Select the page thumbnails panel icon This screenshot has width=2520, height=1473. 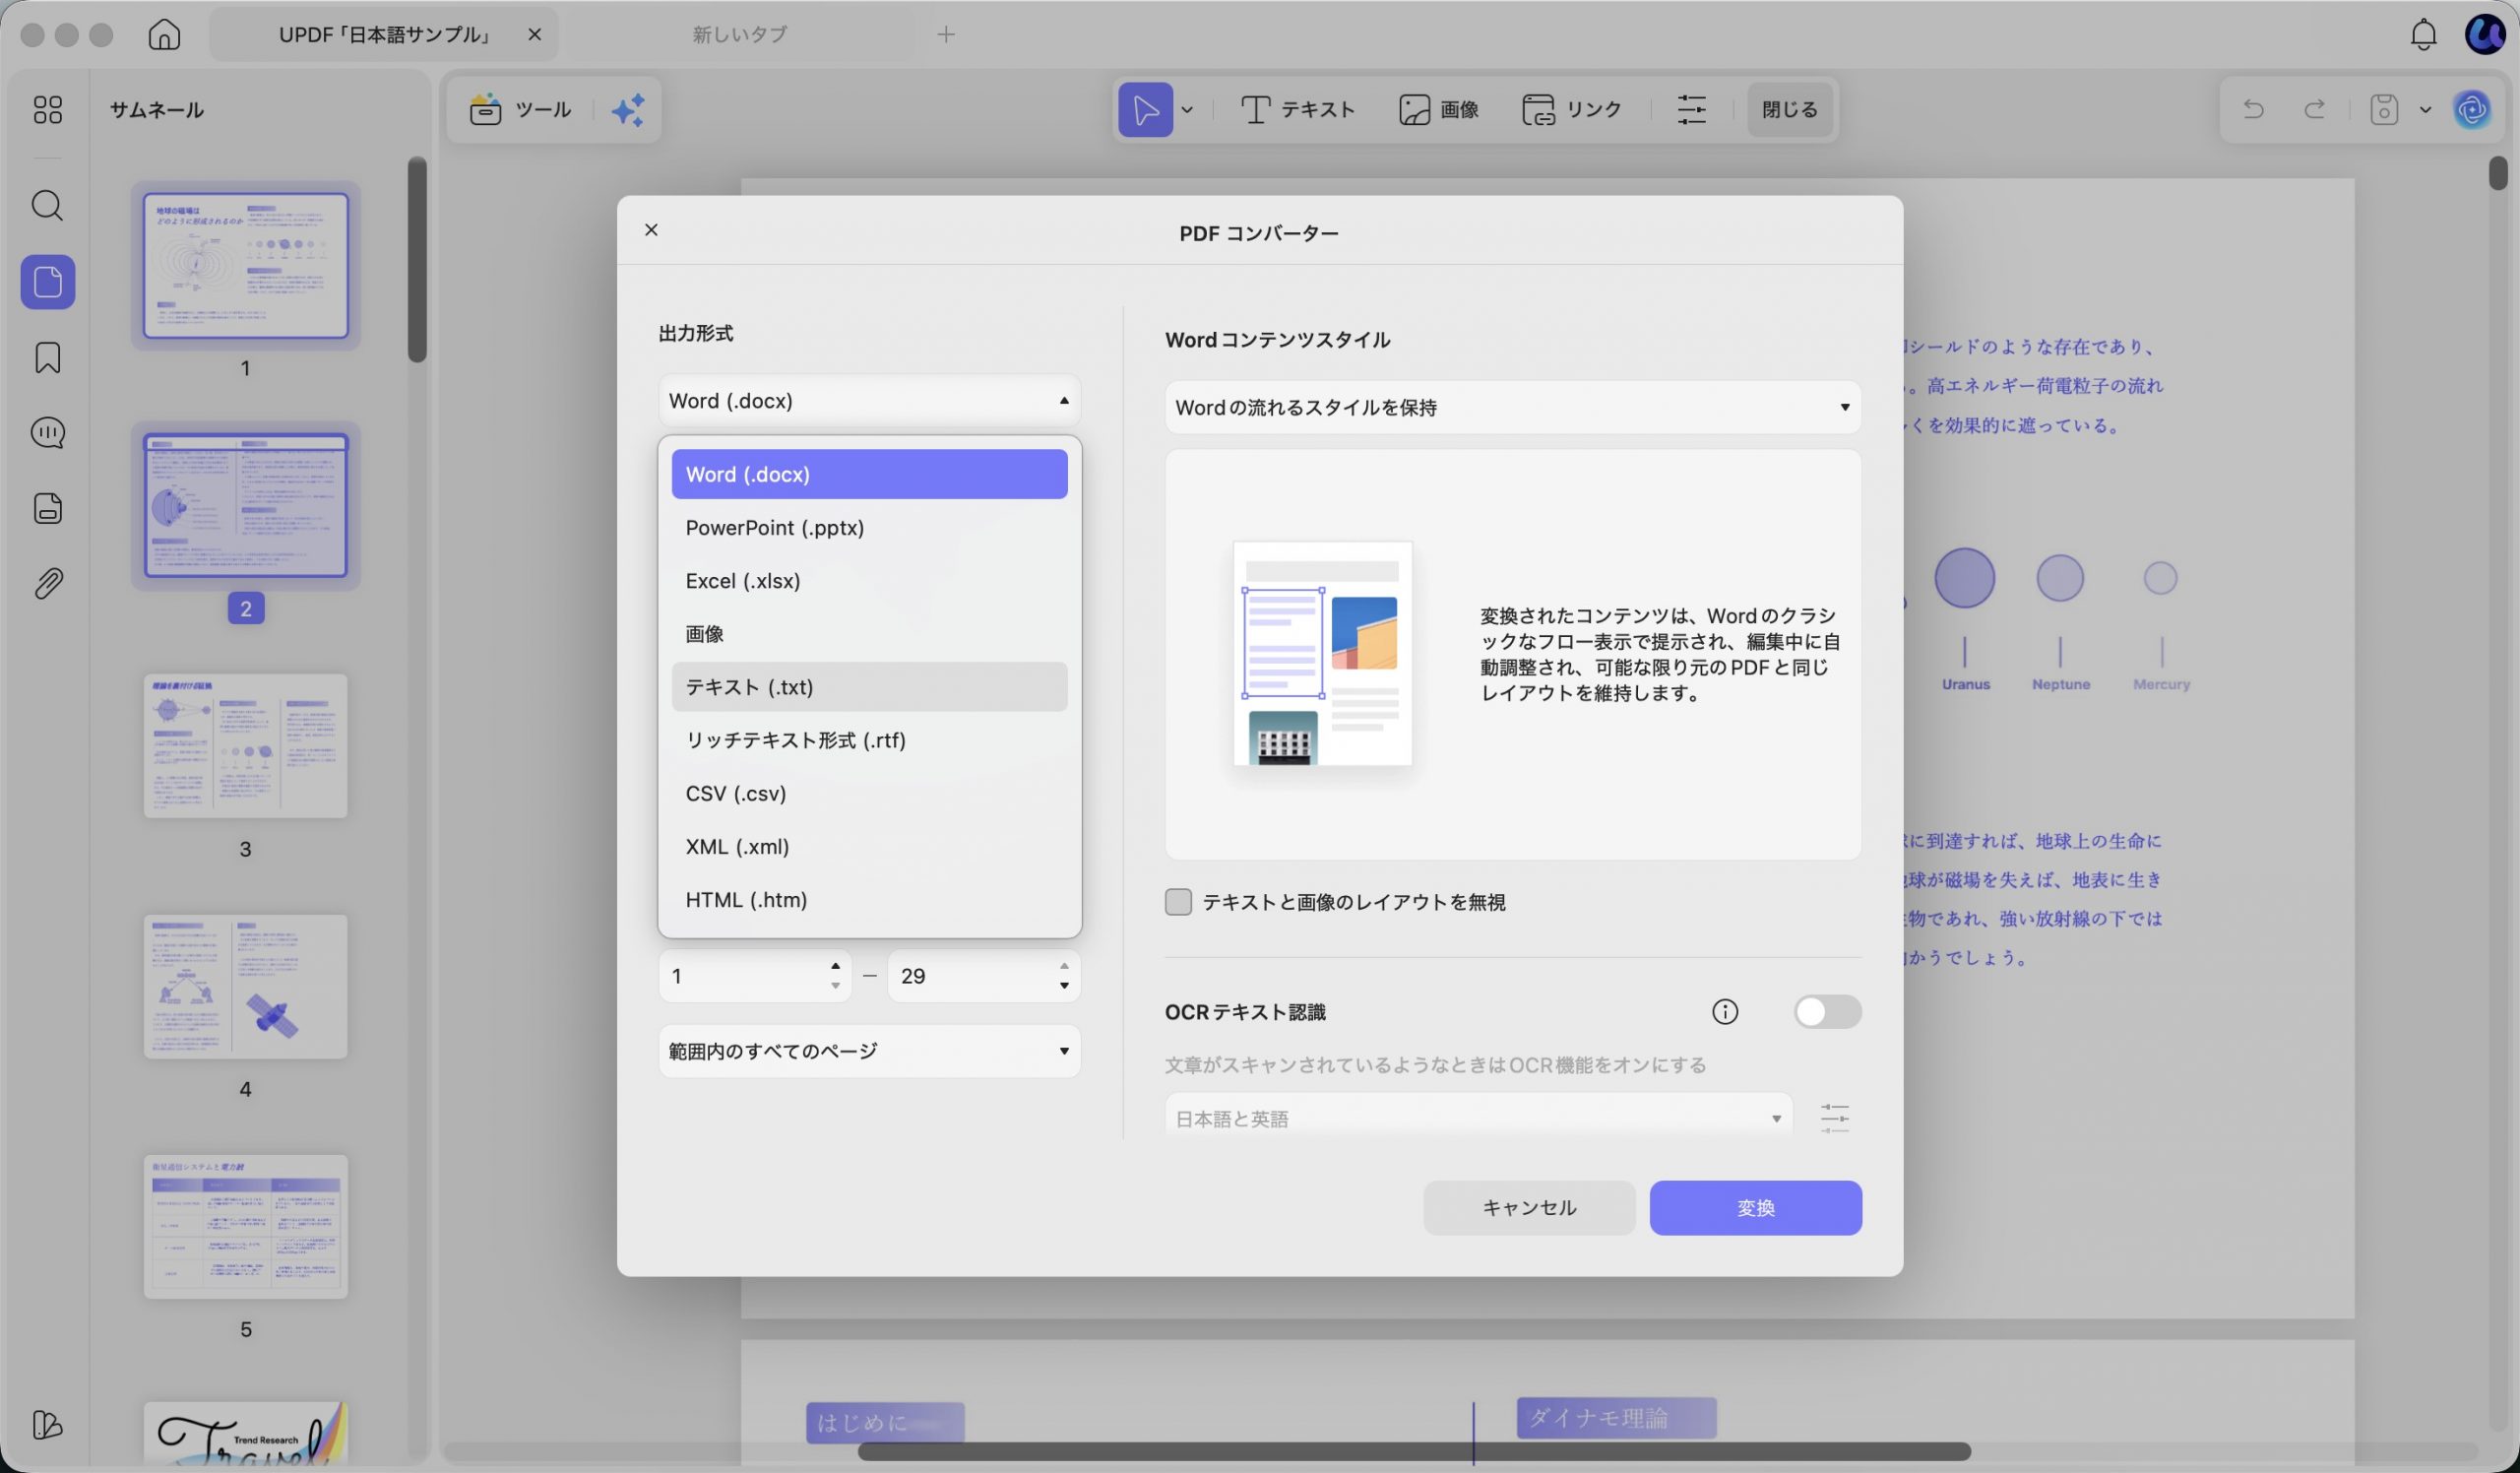click(48, 282)
